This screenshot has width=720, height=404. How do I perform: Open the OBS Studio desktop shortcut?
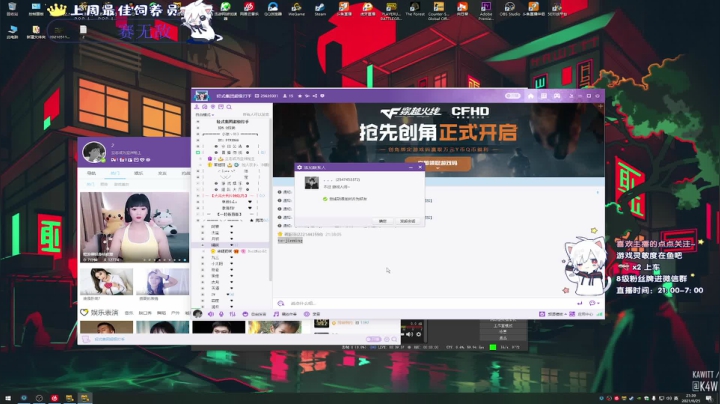coord(510,8)
